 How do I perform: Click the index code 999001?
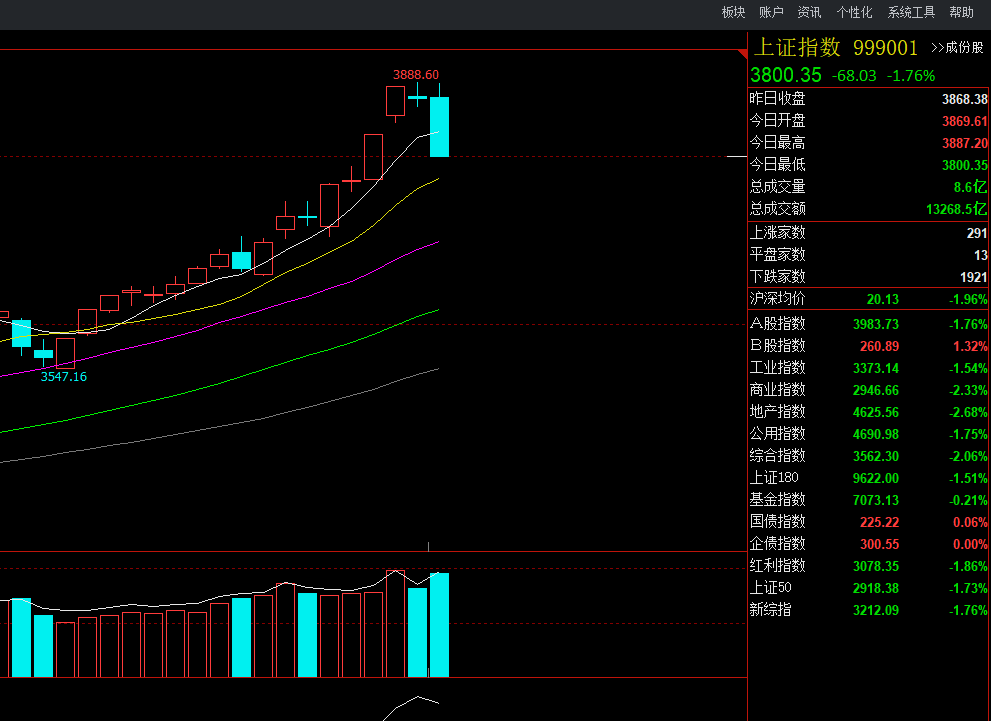tap(885, 48)
